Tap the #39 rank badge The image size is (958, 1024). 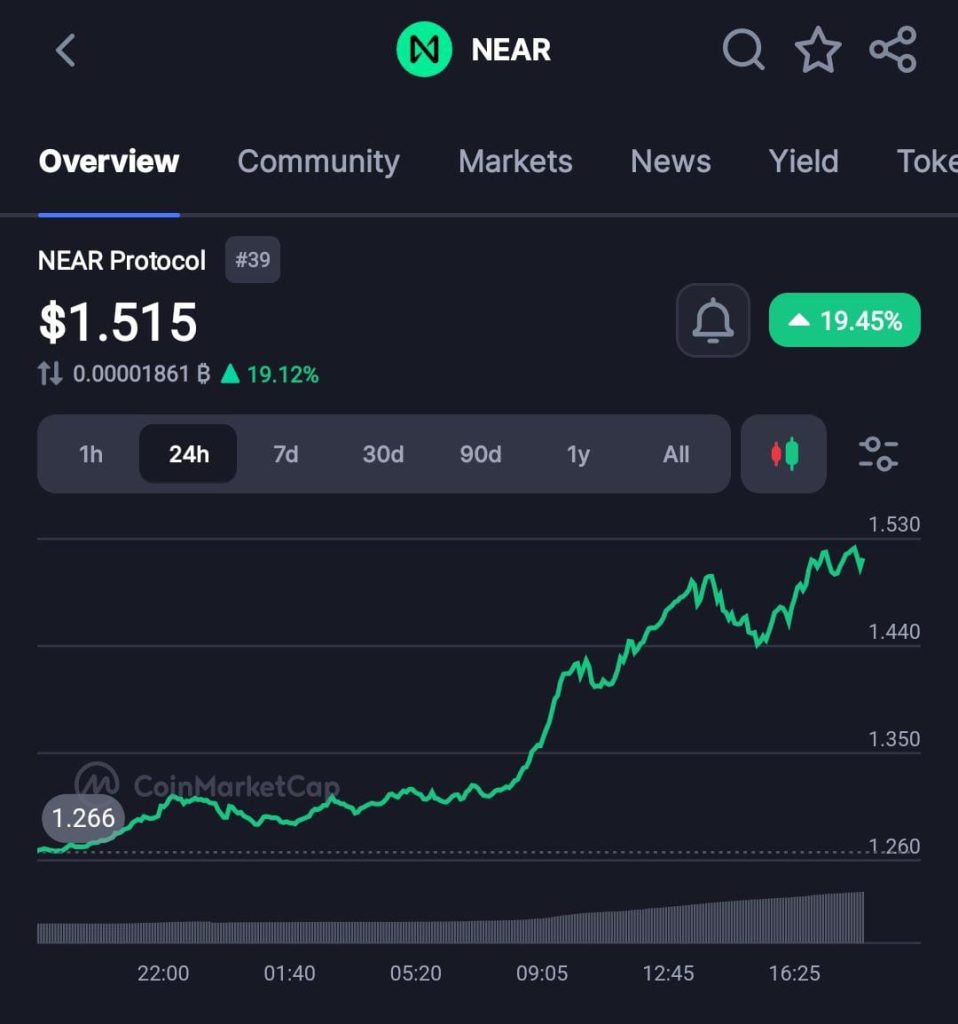click(253, 260)
